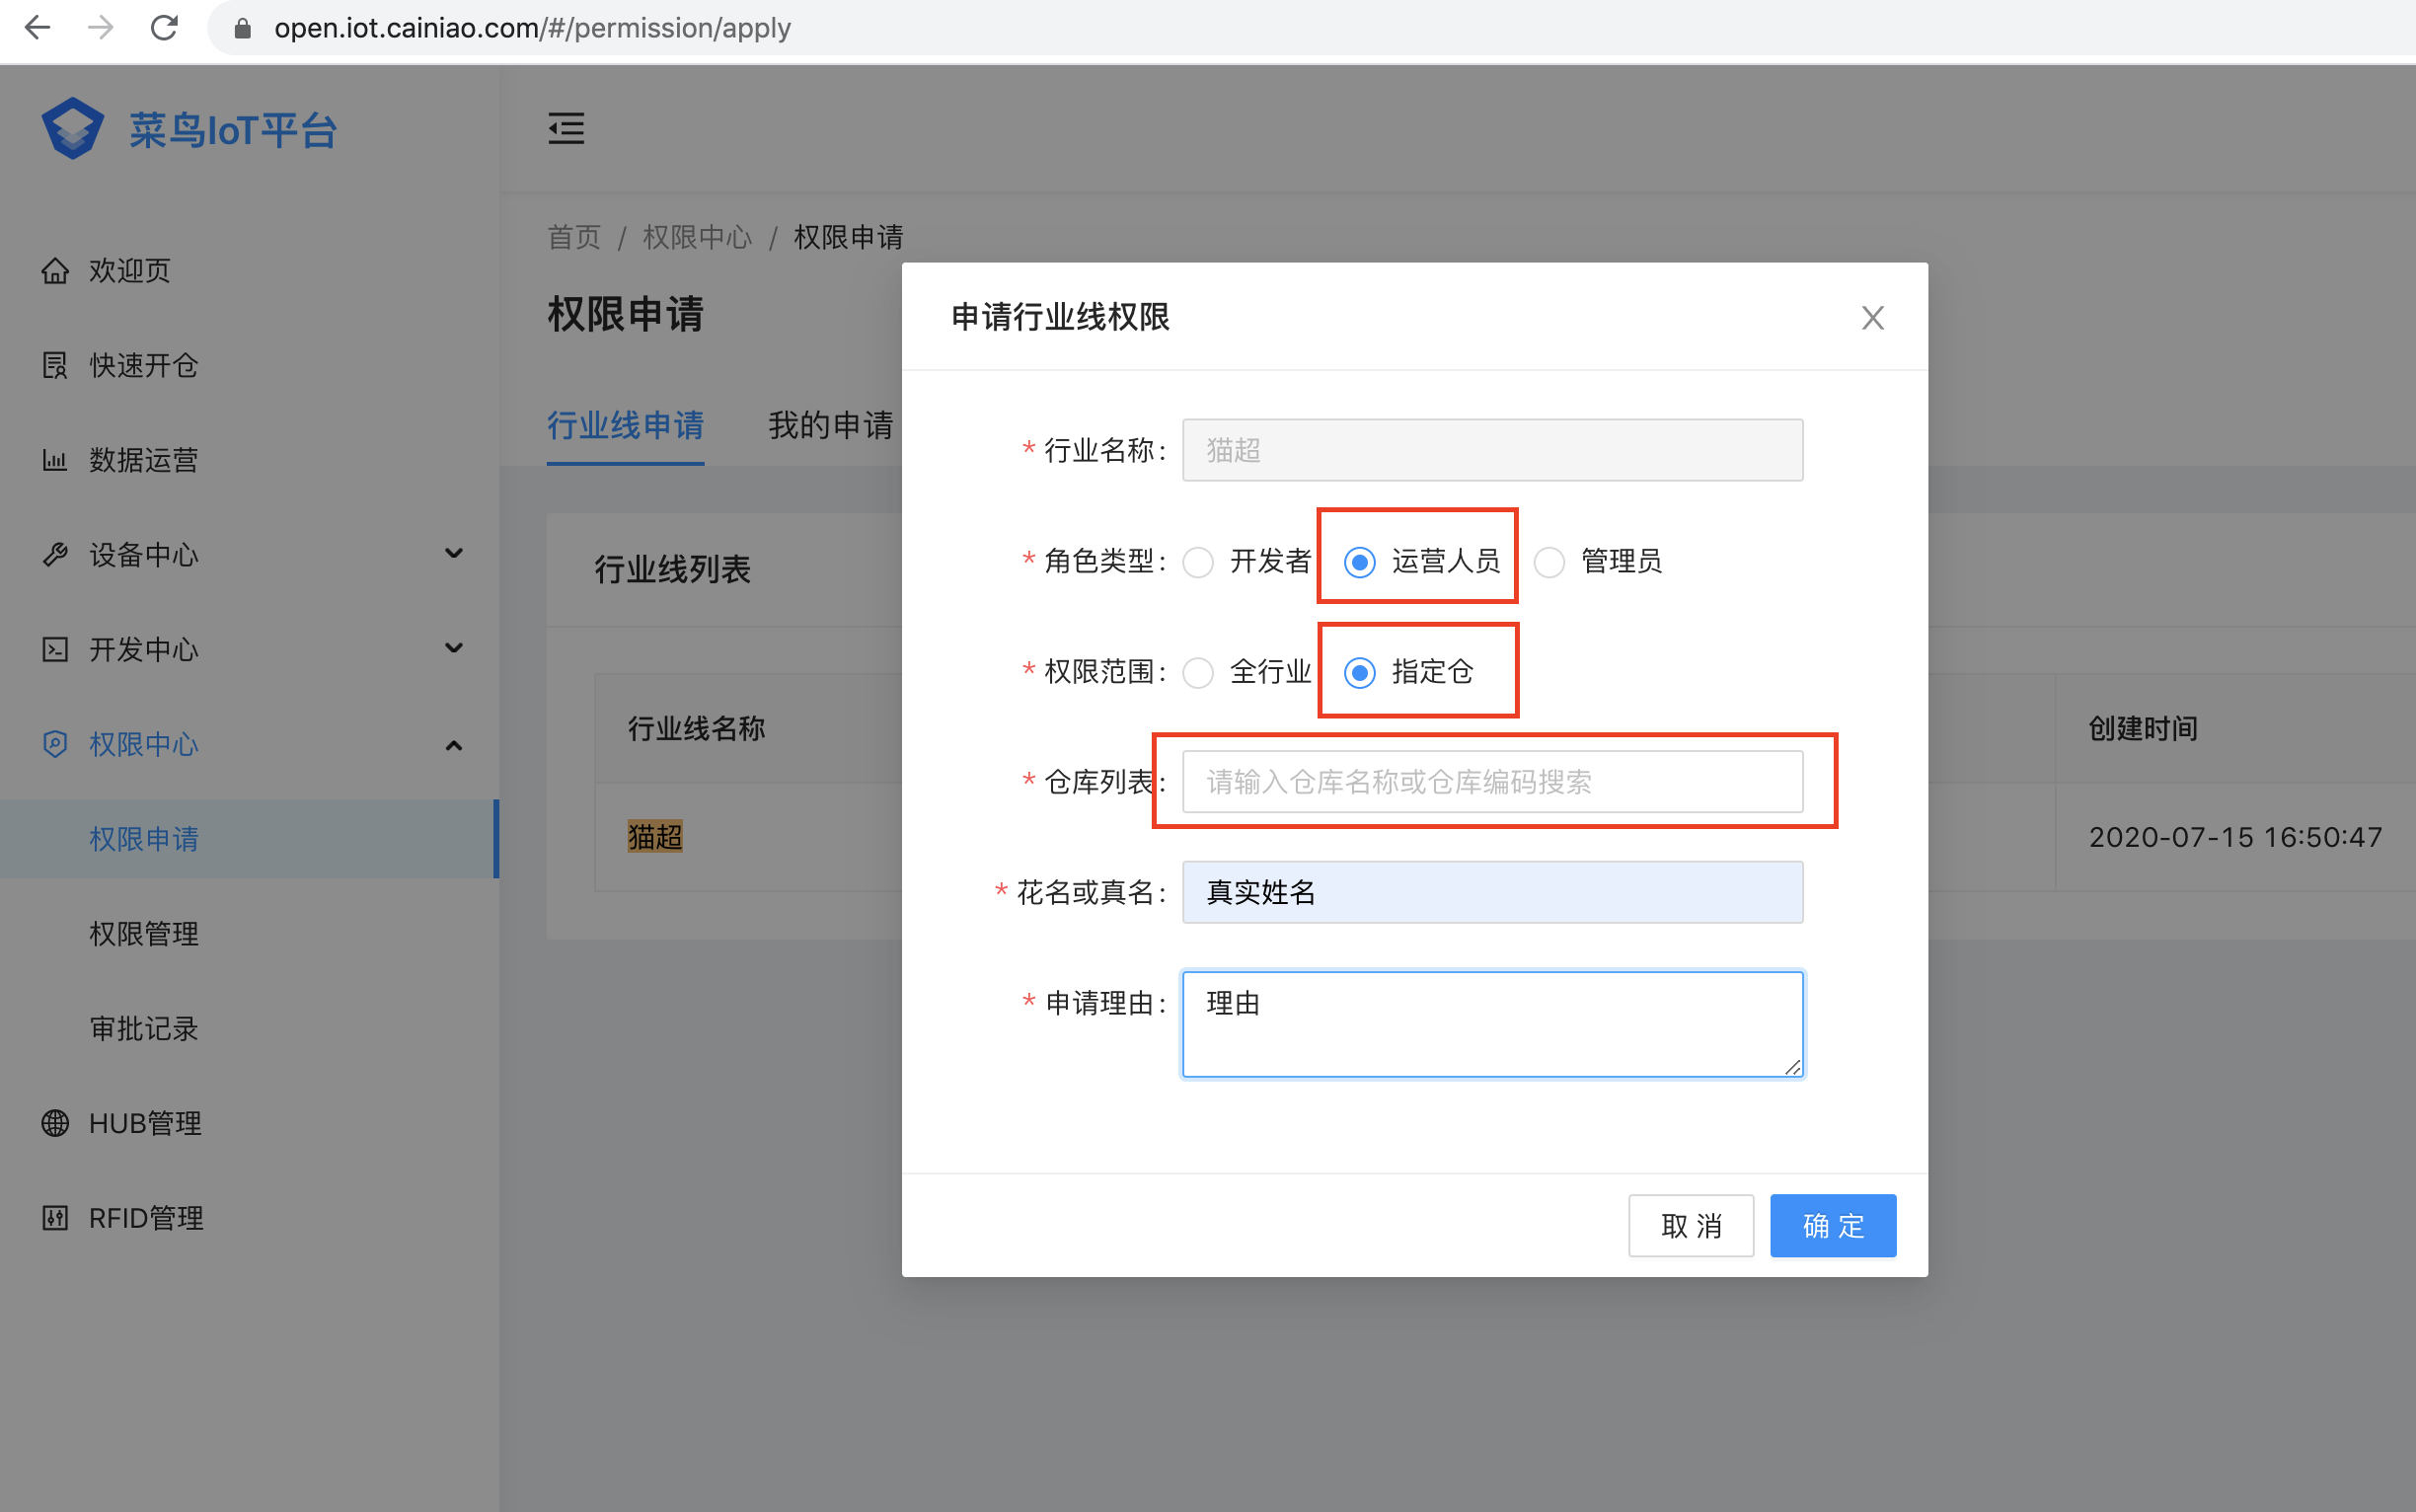Image resolution: width=2416 pixels, height=1512 pixels.
Task: Click the sidebar collapse menu icon
Action: [x=566, y=128]
